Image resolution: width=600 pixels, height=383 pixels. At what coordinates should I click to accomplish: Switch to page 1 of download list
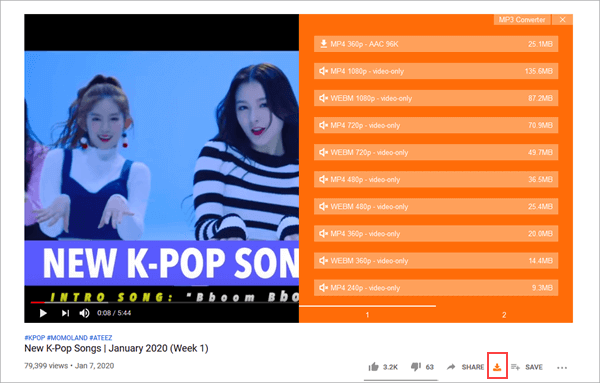coord(367,315)
